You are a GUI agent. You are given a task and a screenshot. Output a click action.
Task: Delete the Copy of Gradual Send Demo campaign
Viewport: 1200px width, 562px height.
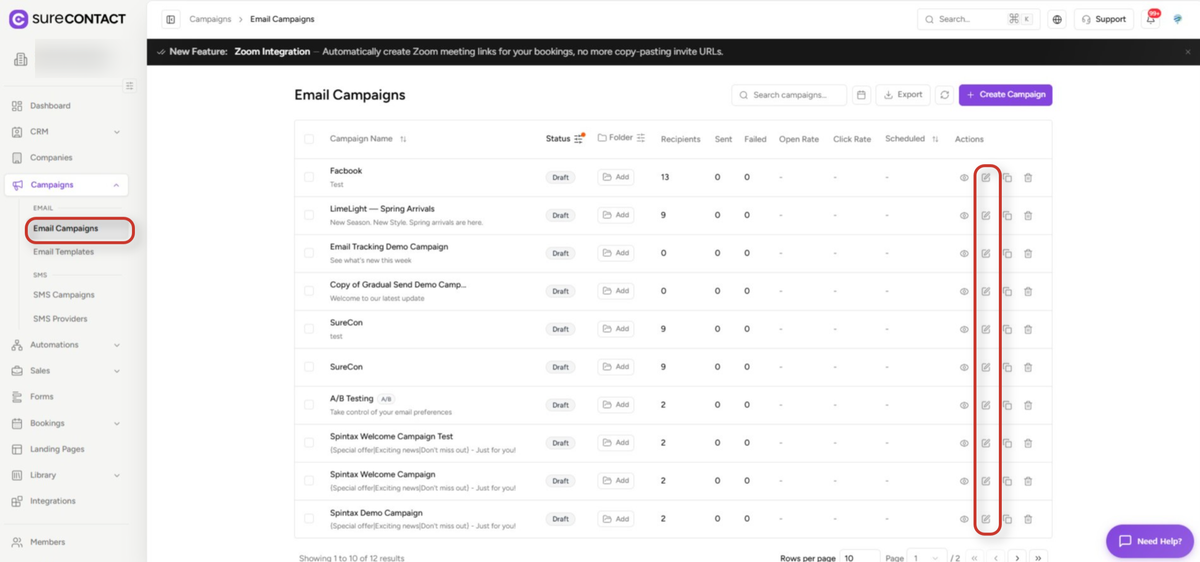click(1028, 292)
